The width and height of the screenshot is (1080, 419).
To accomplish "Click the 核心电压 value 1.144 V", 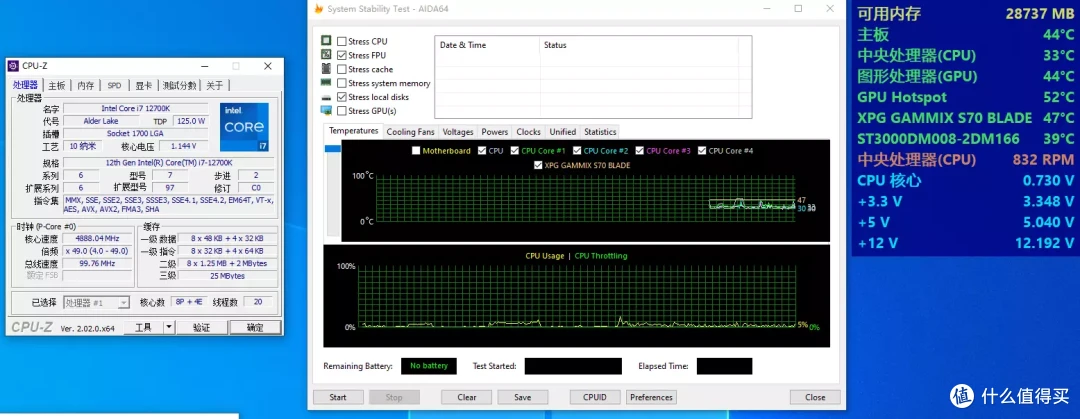I will [183, 146].
